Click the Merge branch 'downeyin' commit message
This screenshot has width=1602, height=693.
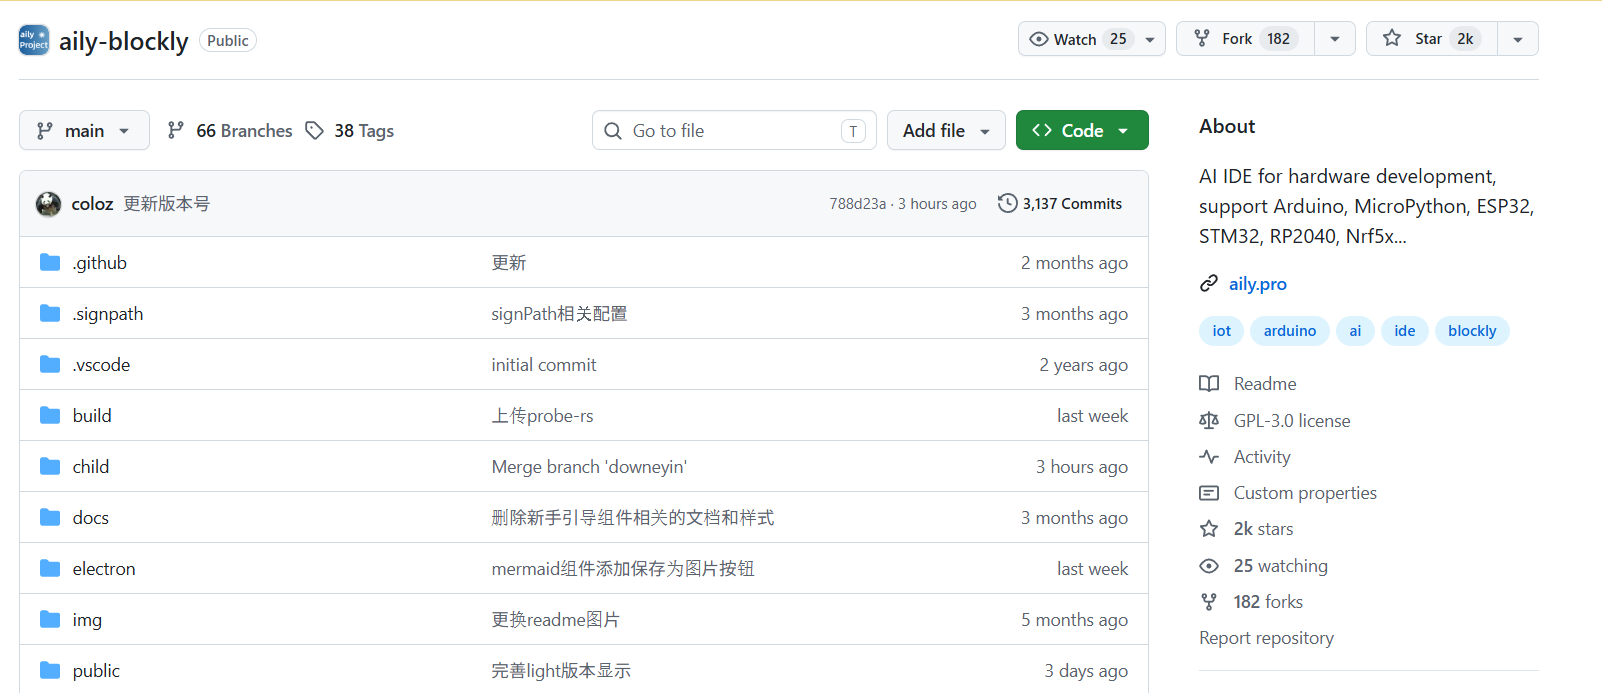[x=589, y=466]
